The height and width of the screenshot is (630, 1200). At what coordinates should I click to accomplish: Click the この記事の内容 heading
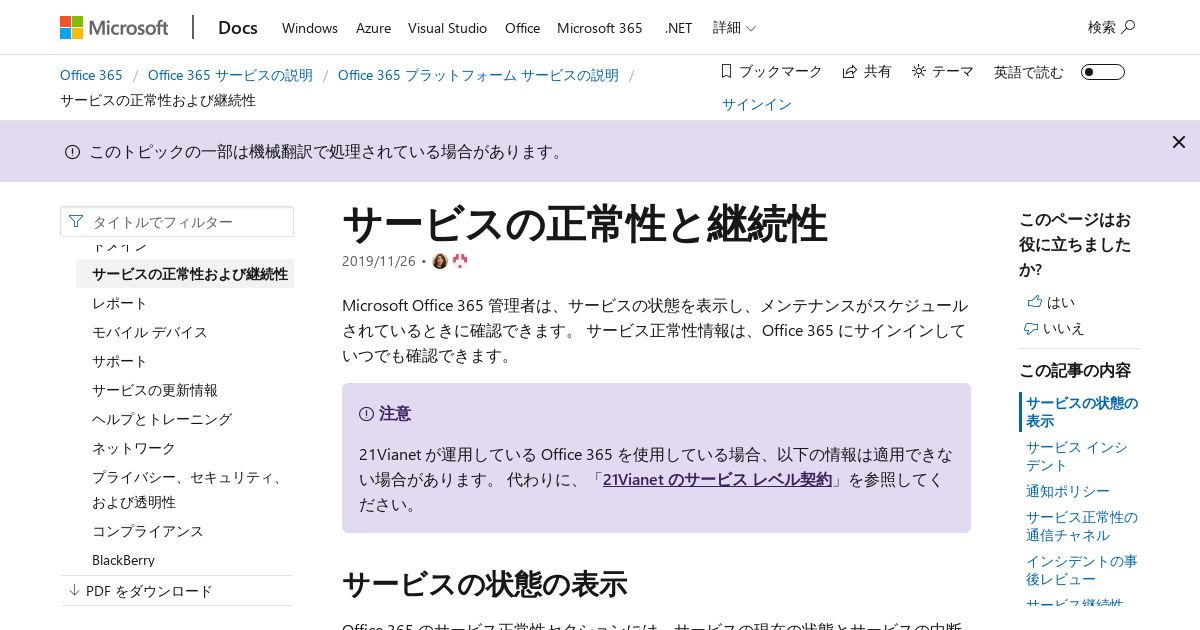tap(1075, 370)
